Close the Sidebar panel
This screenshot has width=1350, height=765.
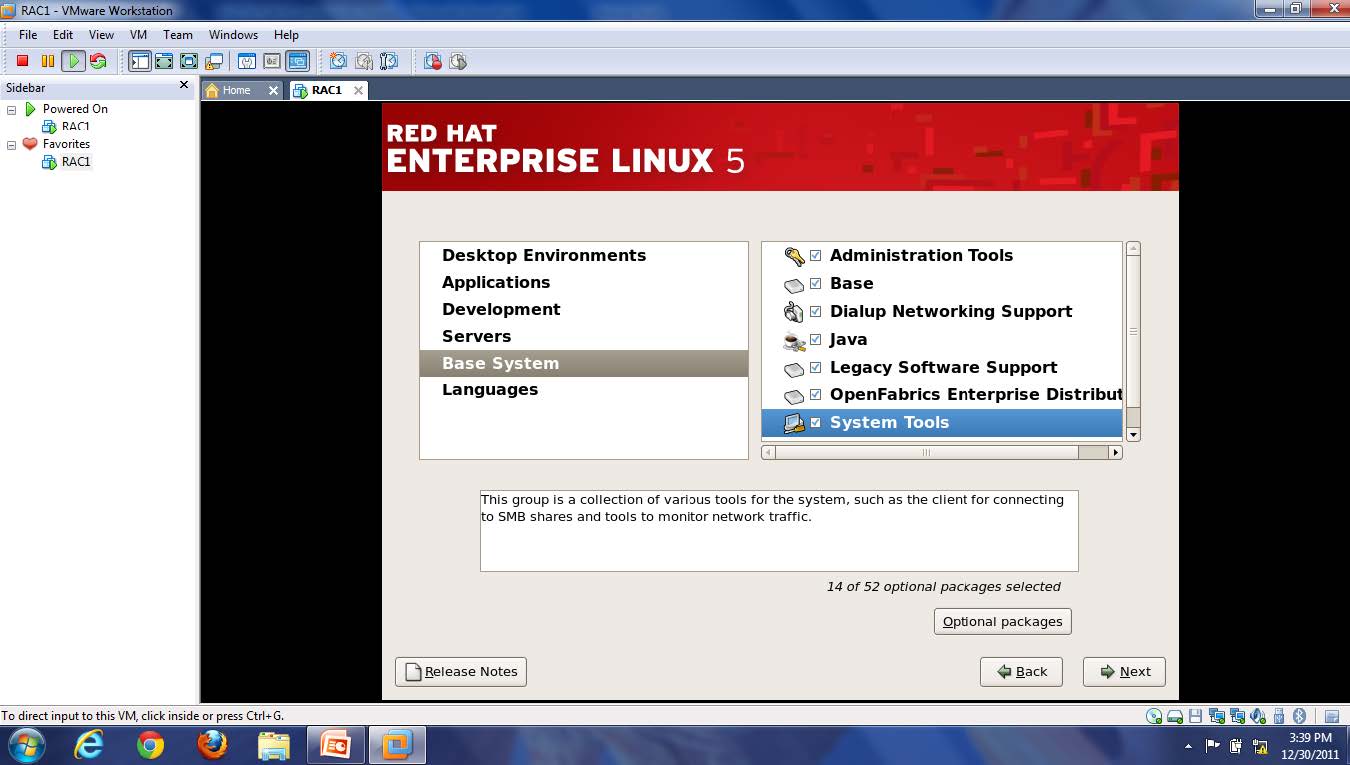(184, 86)
